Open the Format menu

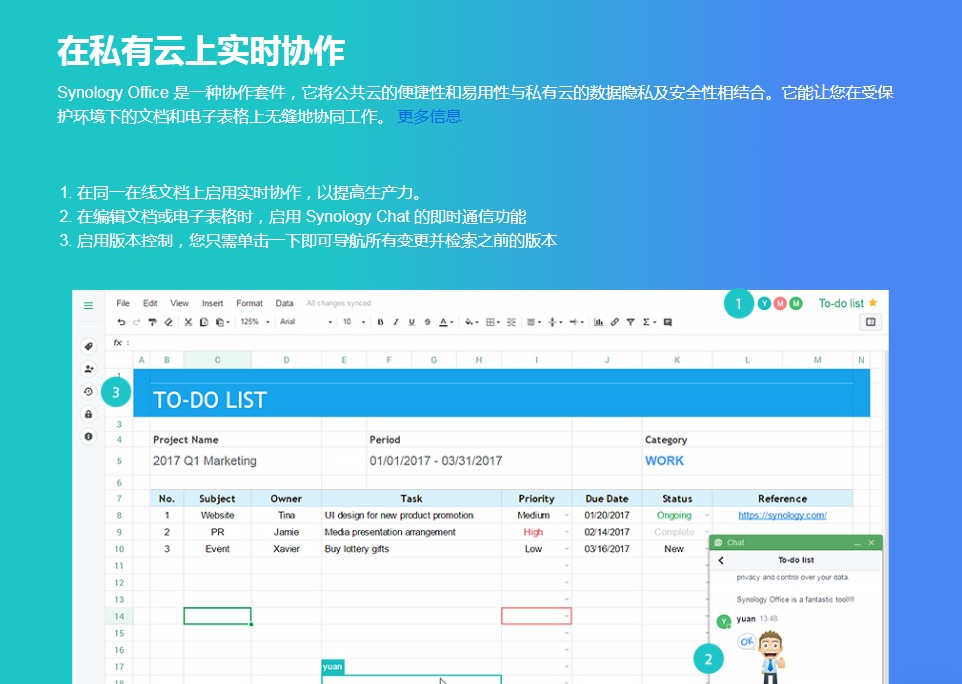point(249,303)
